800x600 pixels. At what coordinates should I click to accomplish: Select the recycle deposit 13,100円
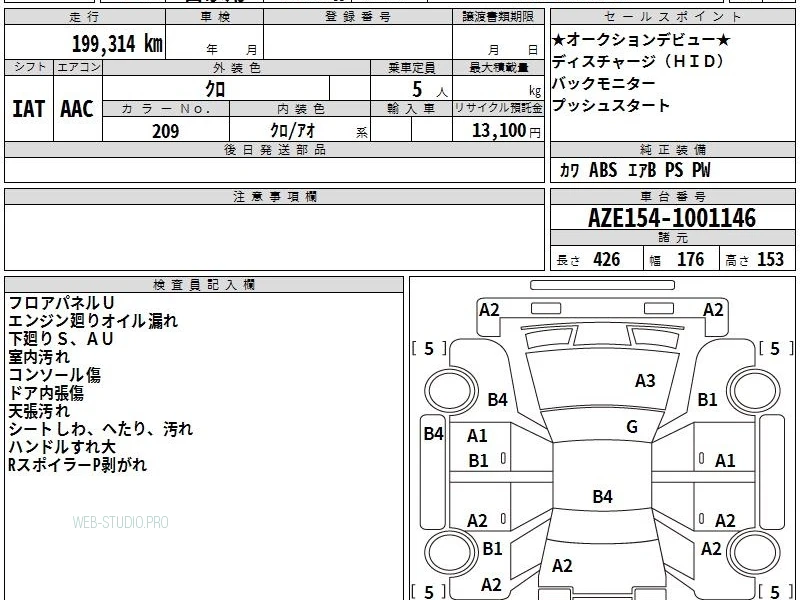pos(506,131)
